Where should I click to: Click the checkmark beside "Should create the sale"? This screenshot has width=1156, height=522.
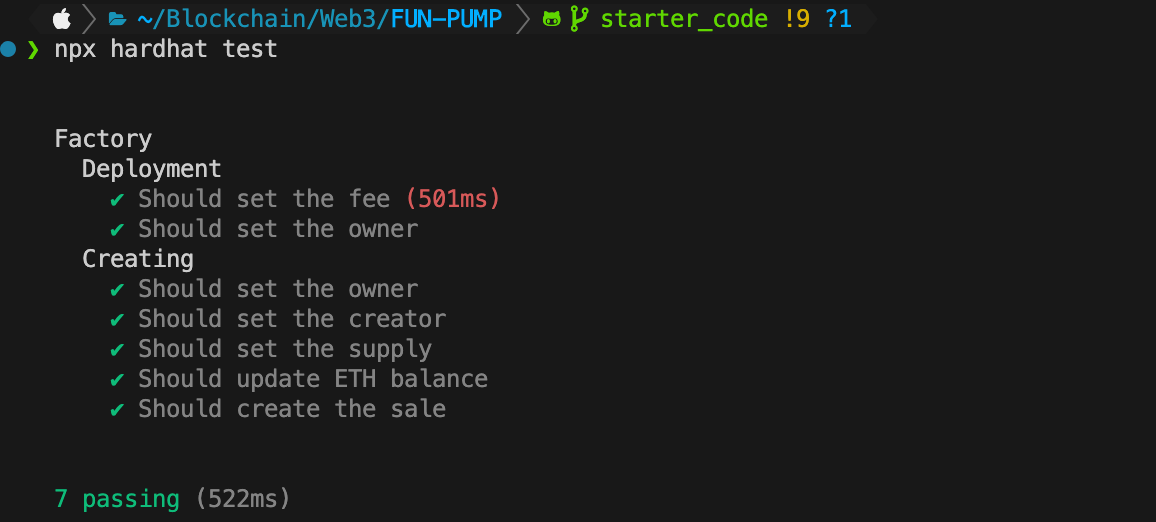(x=116, y=409)
